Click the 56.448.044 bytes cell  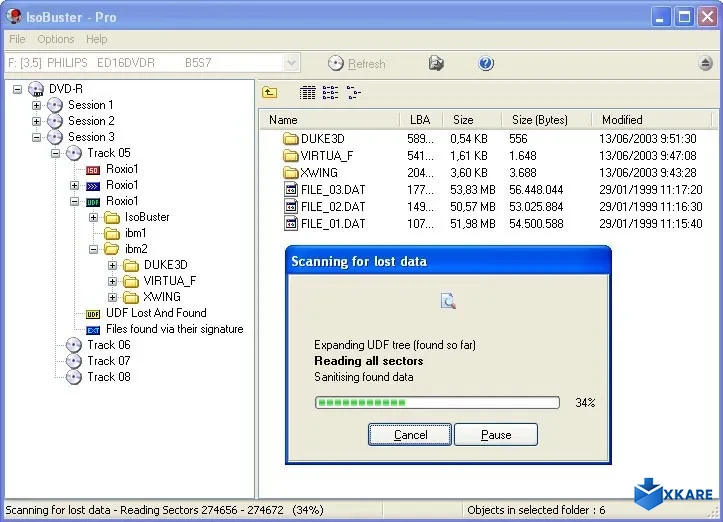536,190
